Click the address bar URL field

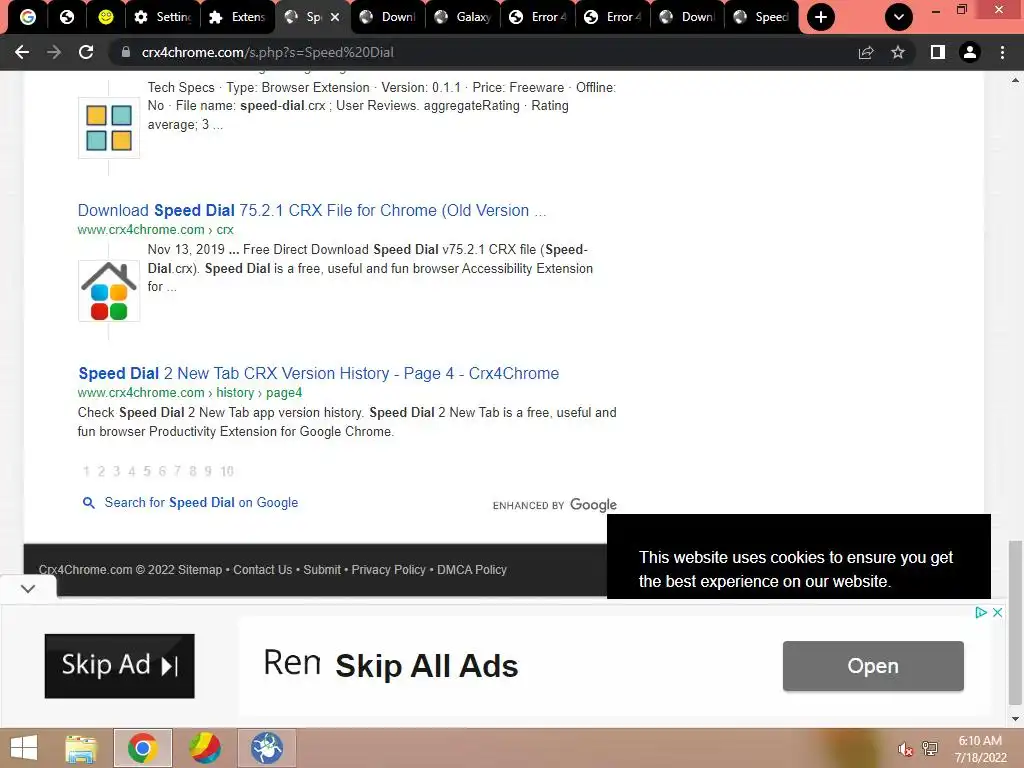485,52
